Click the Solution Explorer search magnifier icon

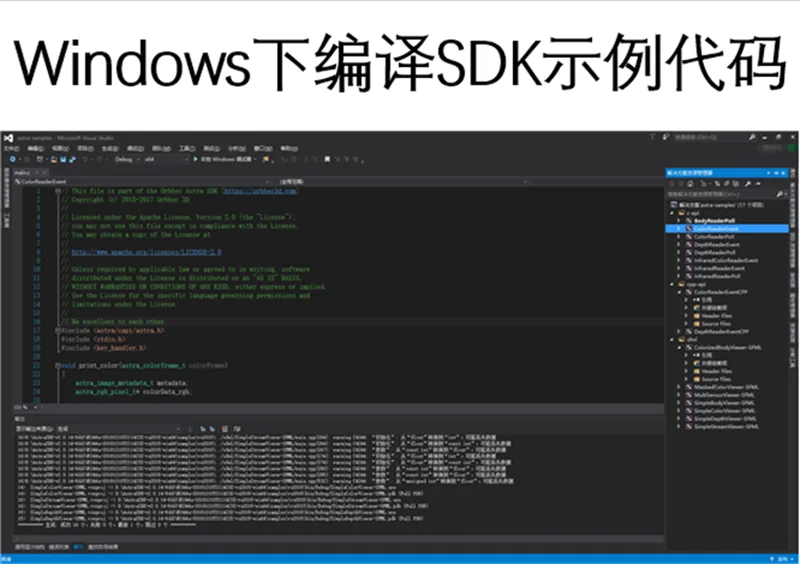780,194
